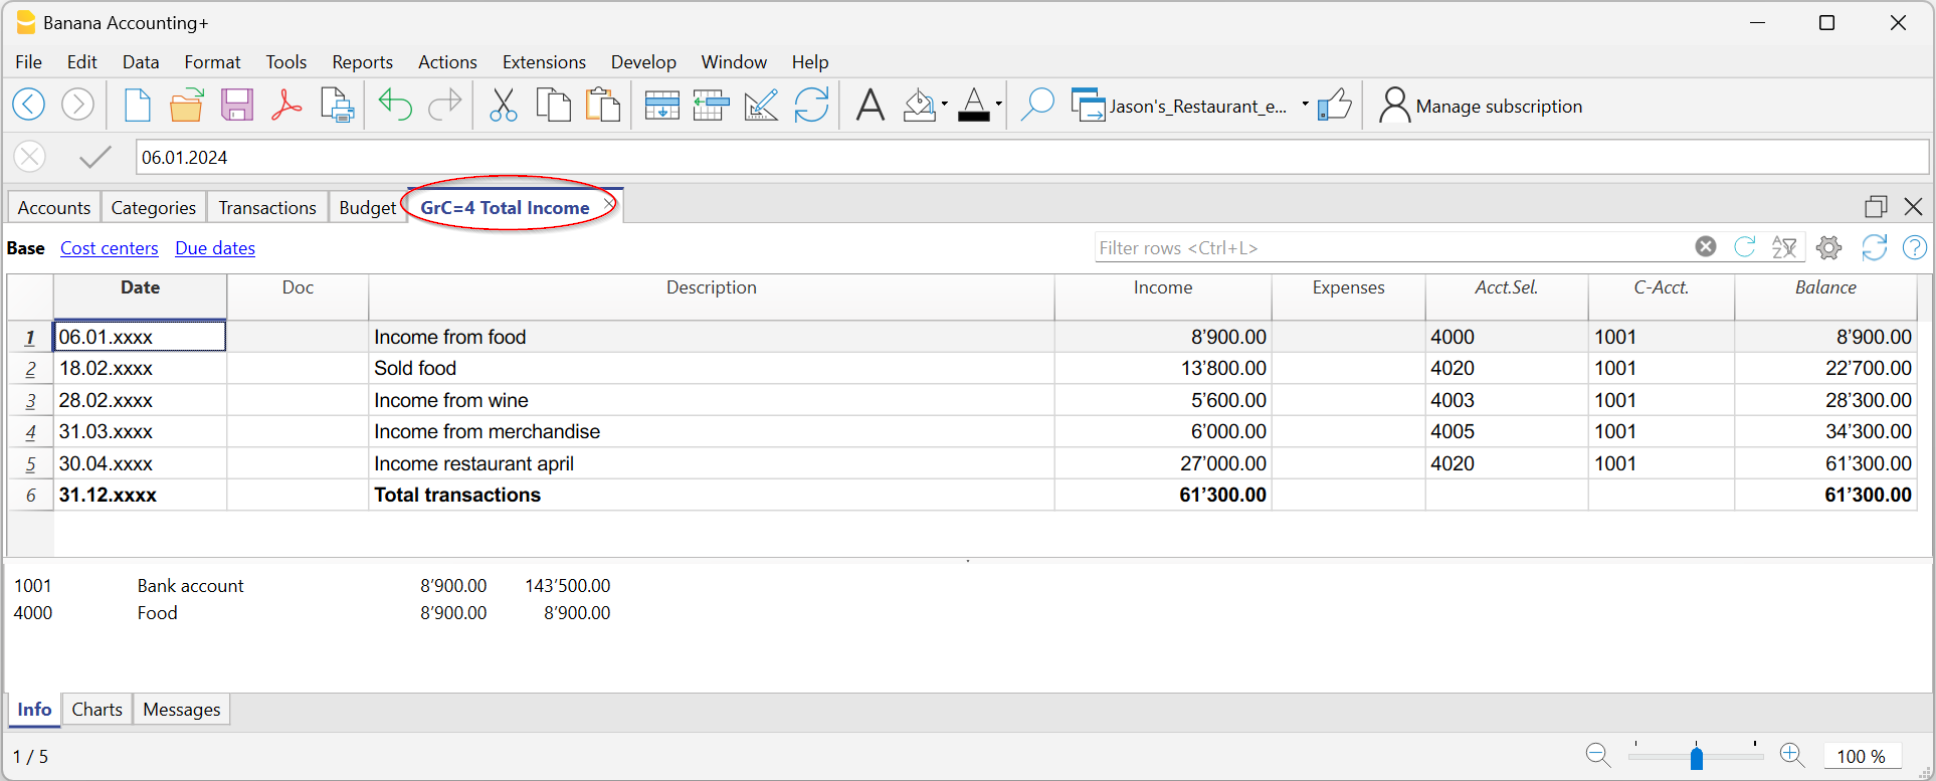1936x781 pixels.
Task: Expand the fill color dropdown arrow
Action: (944, 105)
